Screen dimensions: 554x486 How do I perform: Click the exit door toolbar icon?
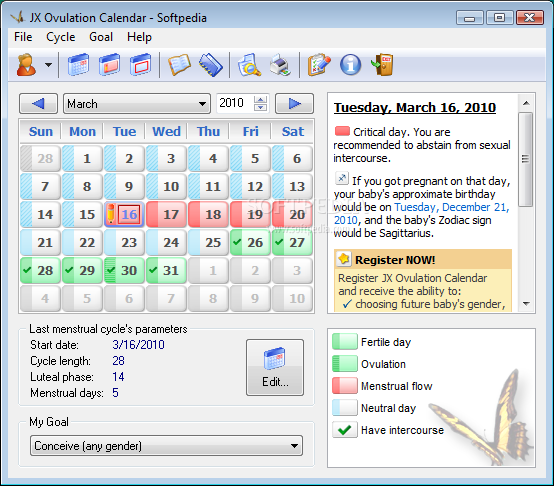tap(382, 65)
